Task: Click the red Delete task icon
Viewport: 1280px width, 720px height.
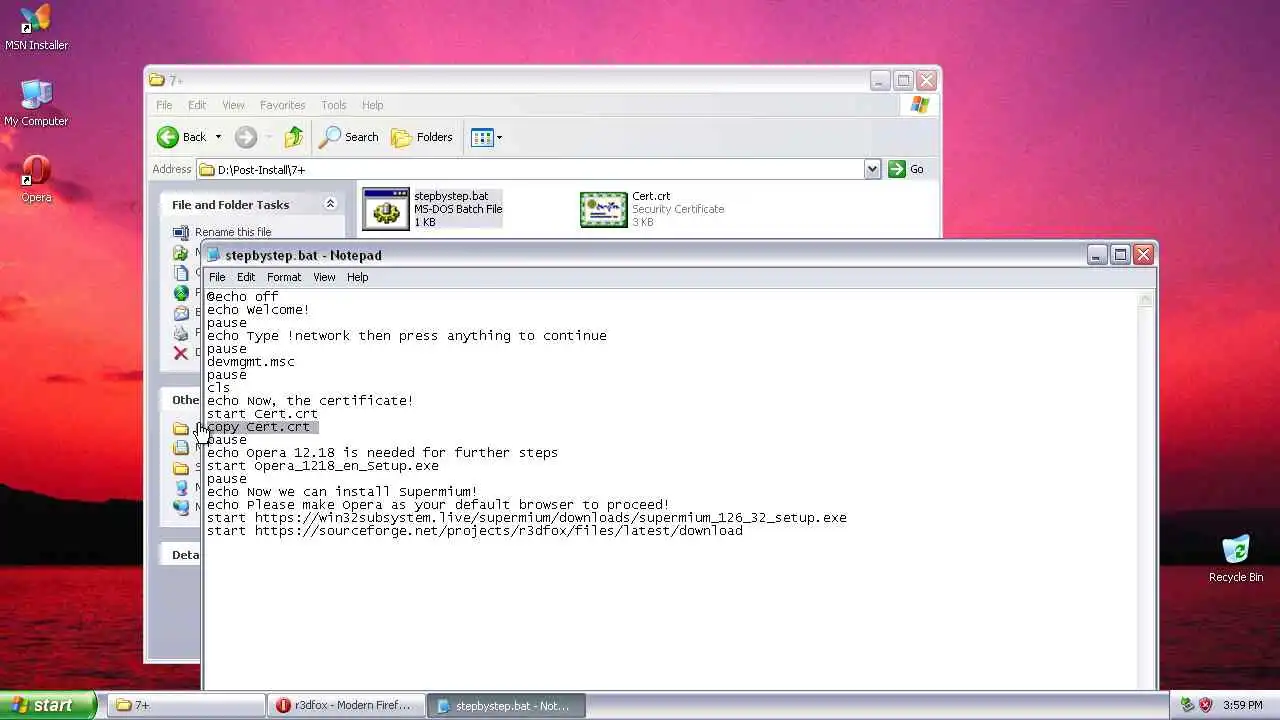Action: coord(180,352)
